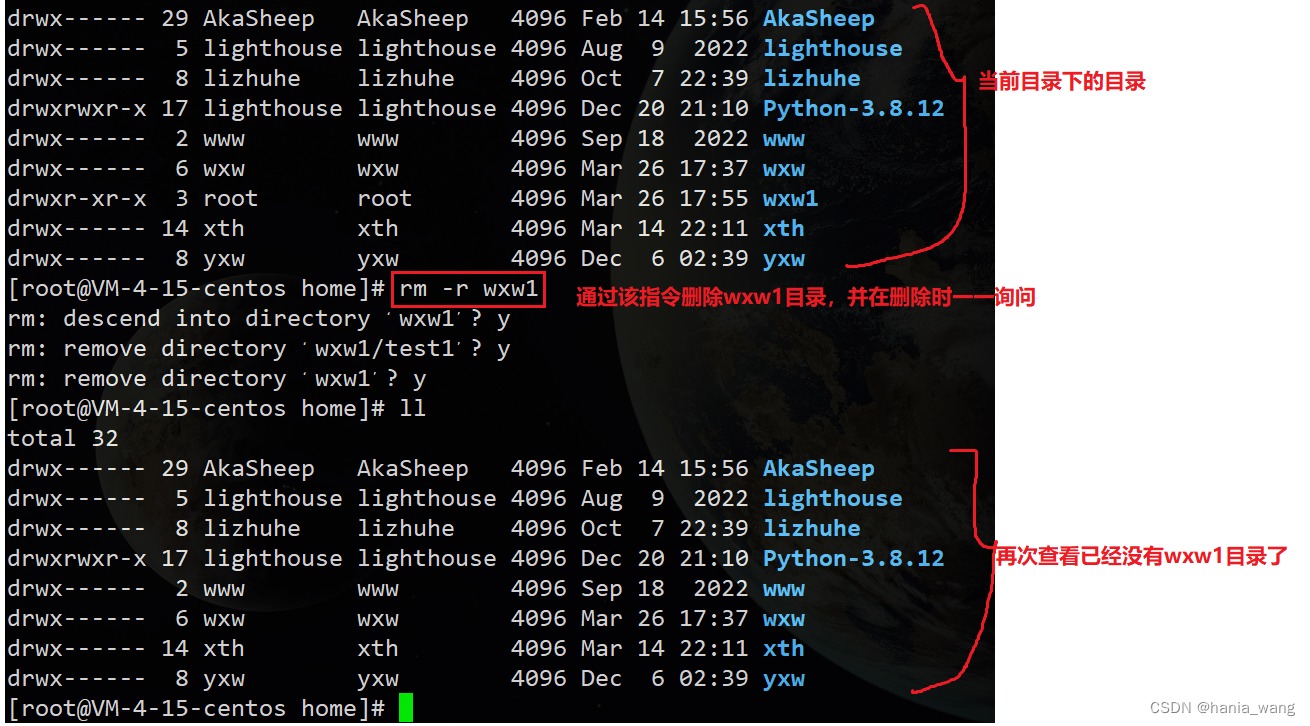Click blue lighthouse name dated Aug 9 2022, upper listing
This screenshot has height=726, width=1310.
click(x=832, y=49)
